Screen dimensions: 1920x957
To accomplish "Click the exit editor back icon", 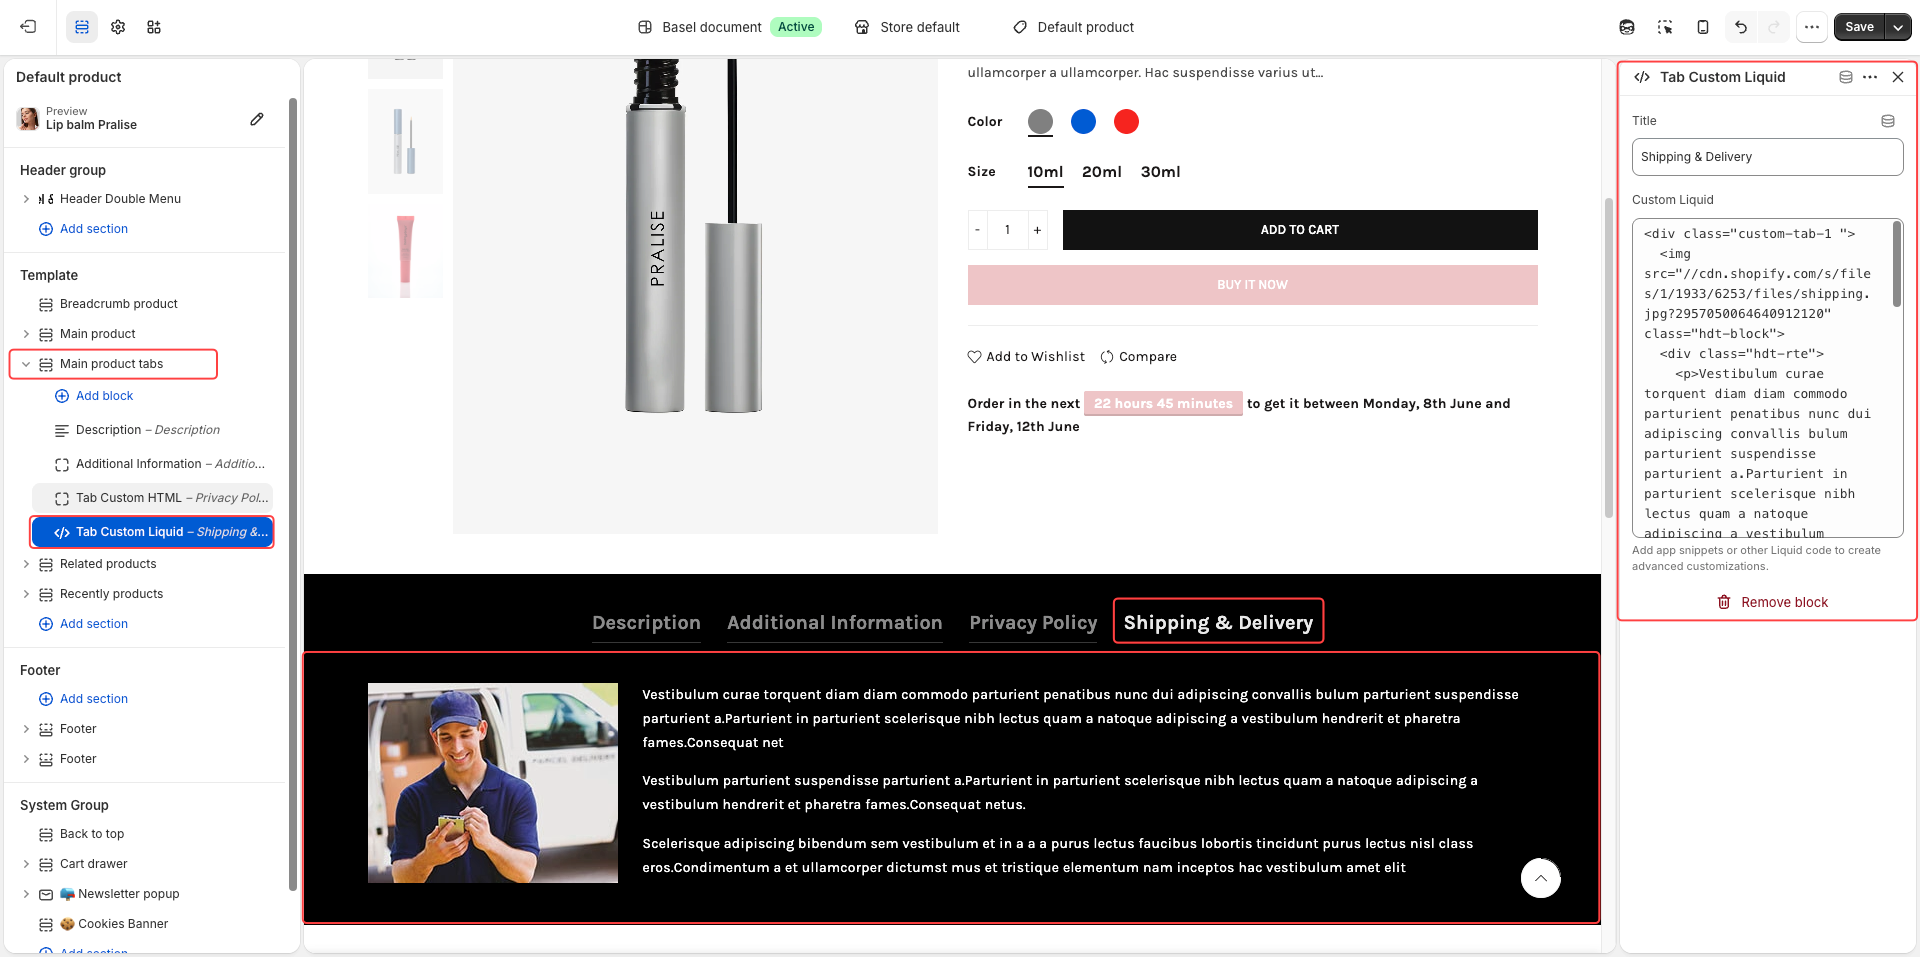I will pos(28,27).
